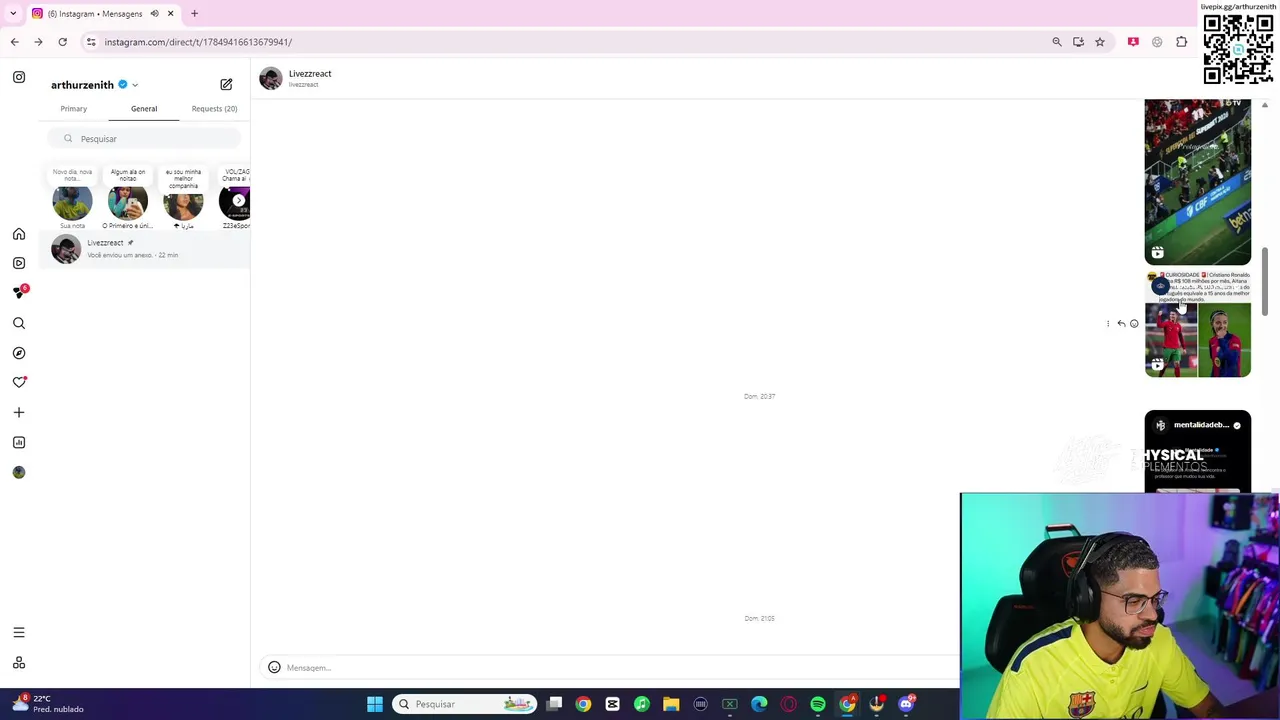Open more options for Ronaldo reel message

[1108, 324]
